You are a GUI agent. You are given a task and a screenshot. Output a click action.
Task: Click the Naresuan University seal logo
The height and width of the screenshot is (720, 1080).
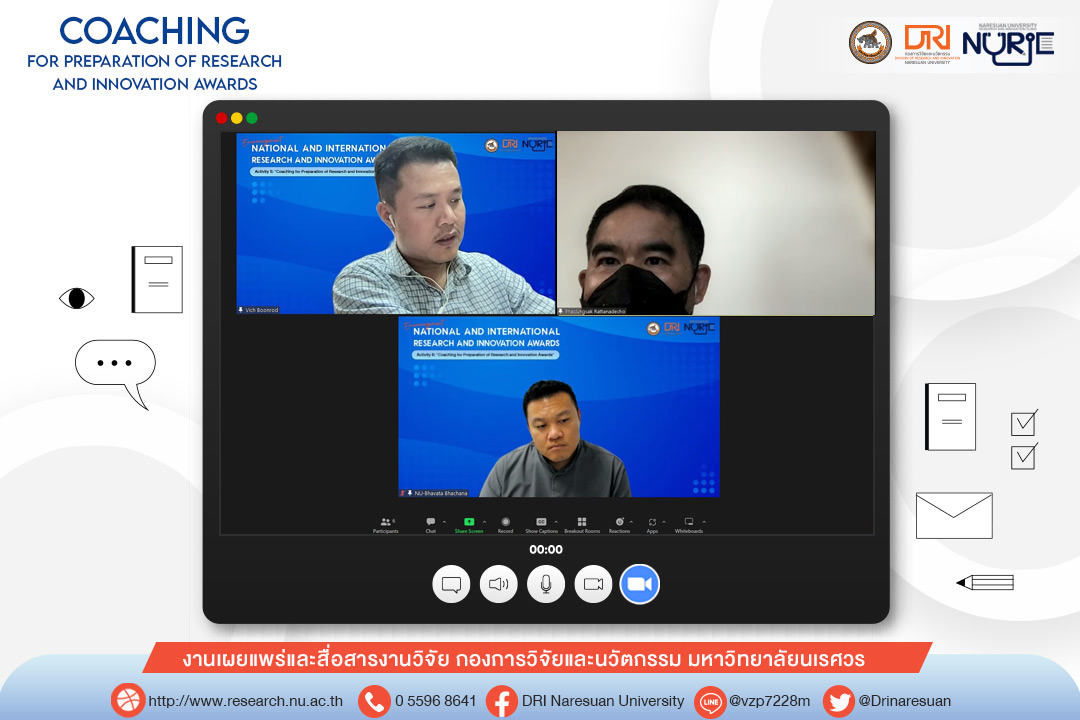[870, 42]
